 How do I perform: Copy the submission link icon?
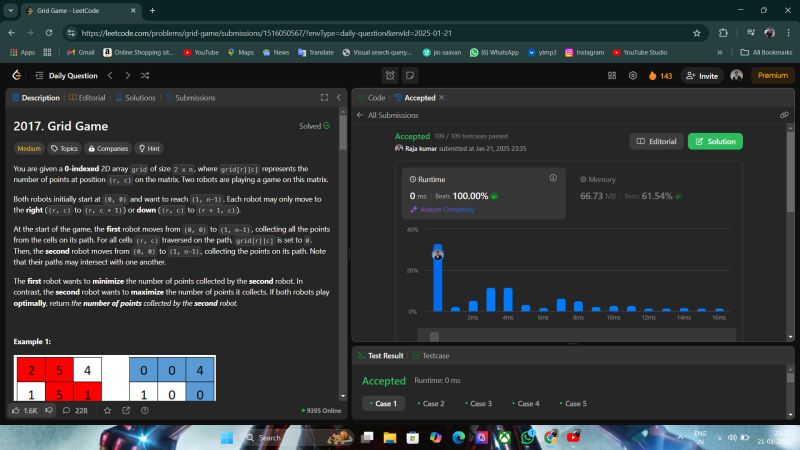[784, 115]
